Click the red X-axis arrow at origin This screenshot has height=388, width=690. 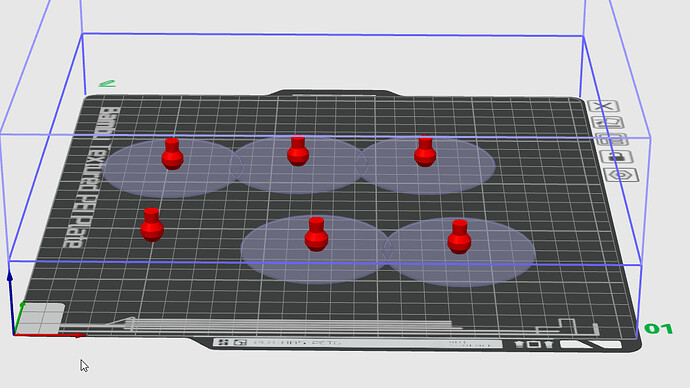click(x=49, y=335)
